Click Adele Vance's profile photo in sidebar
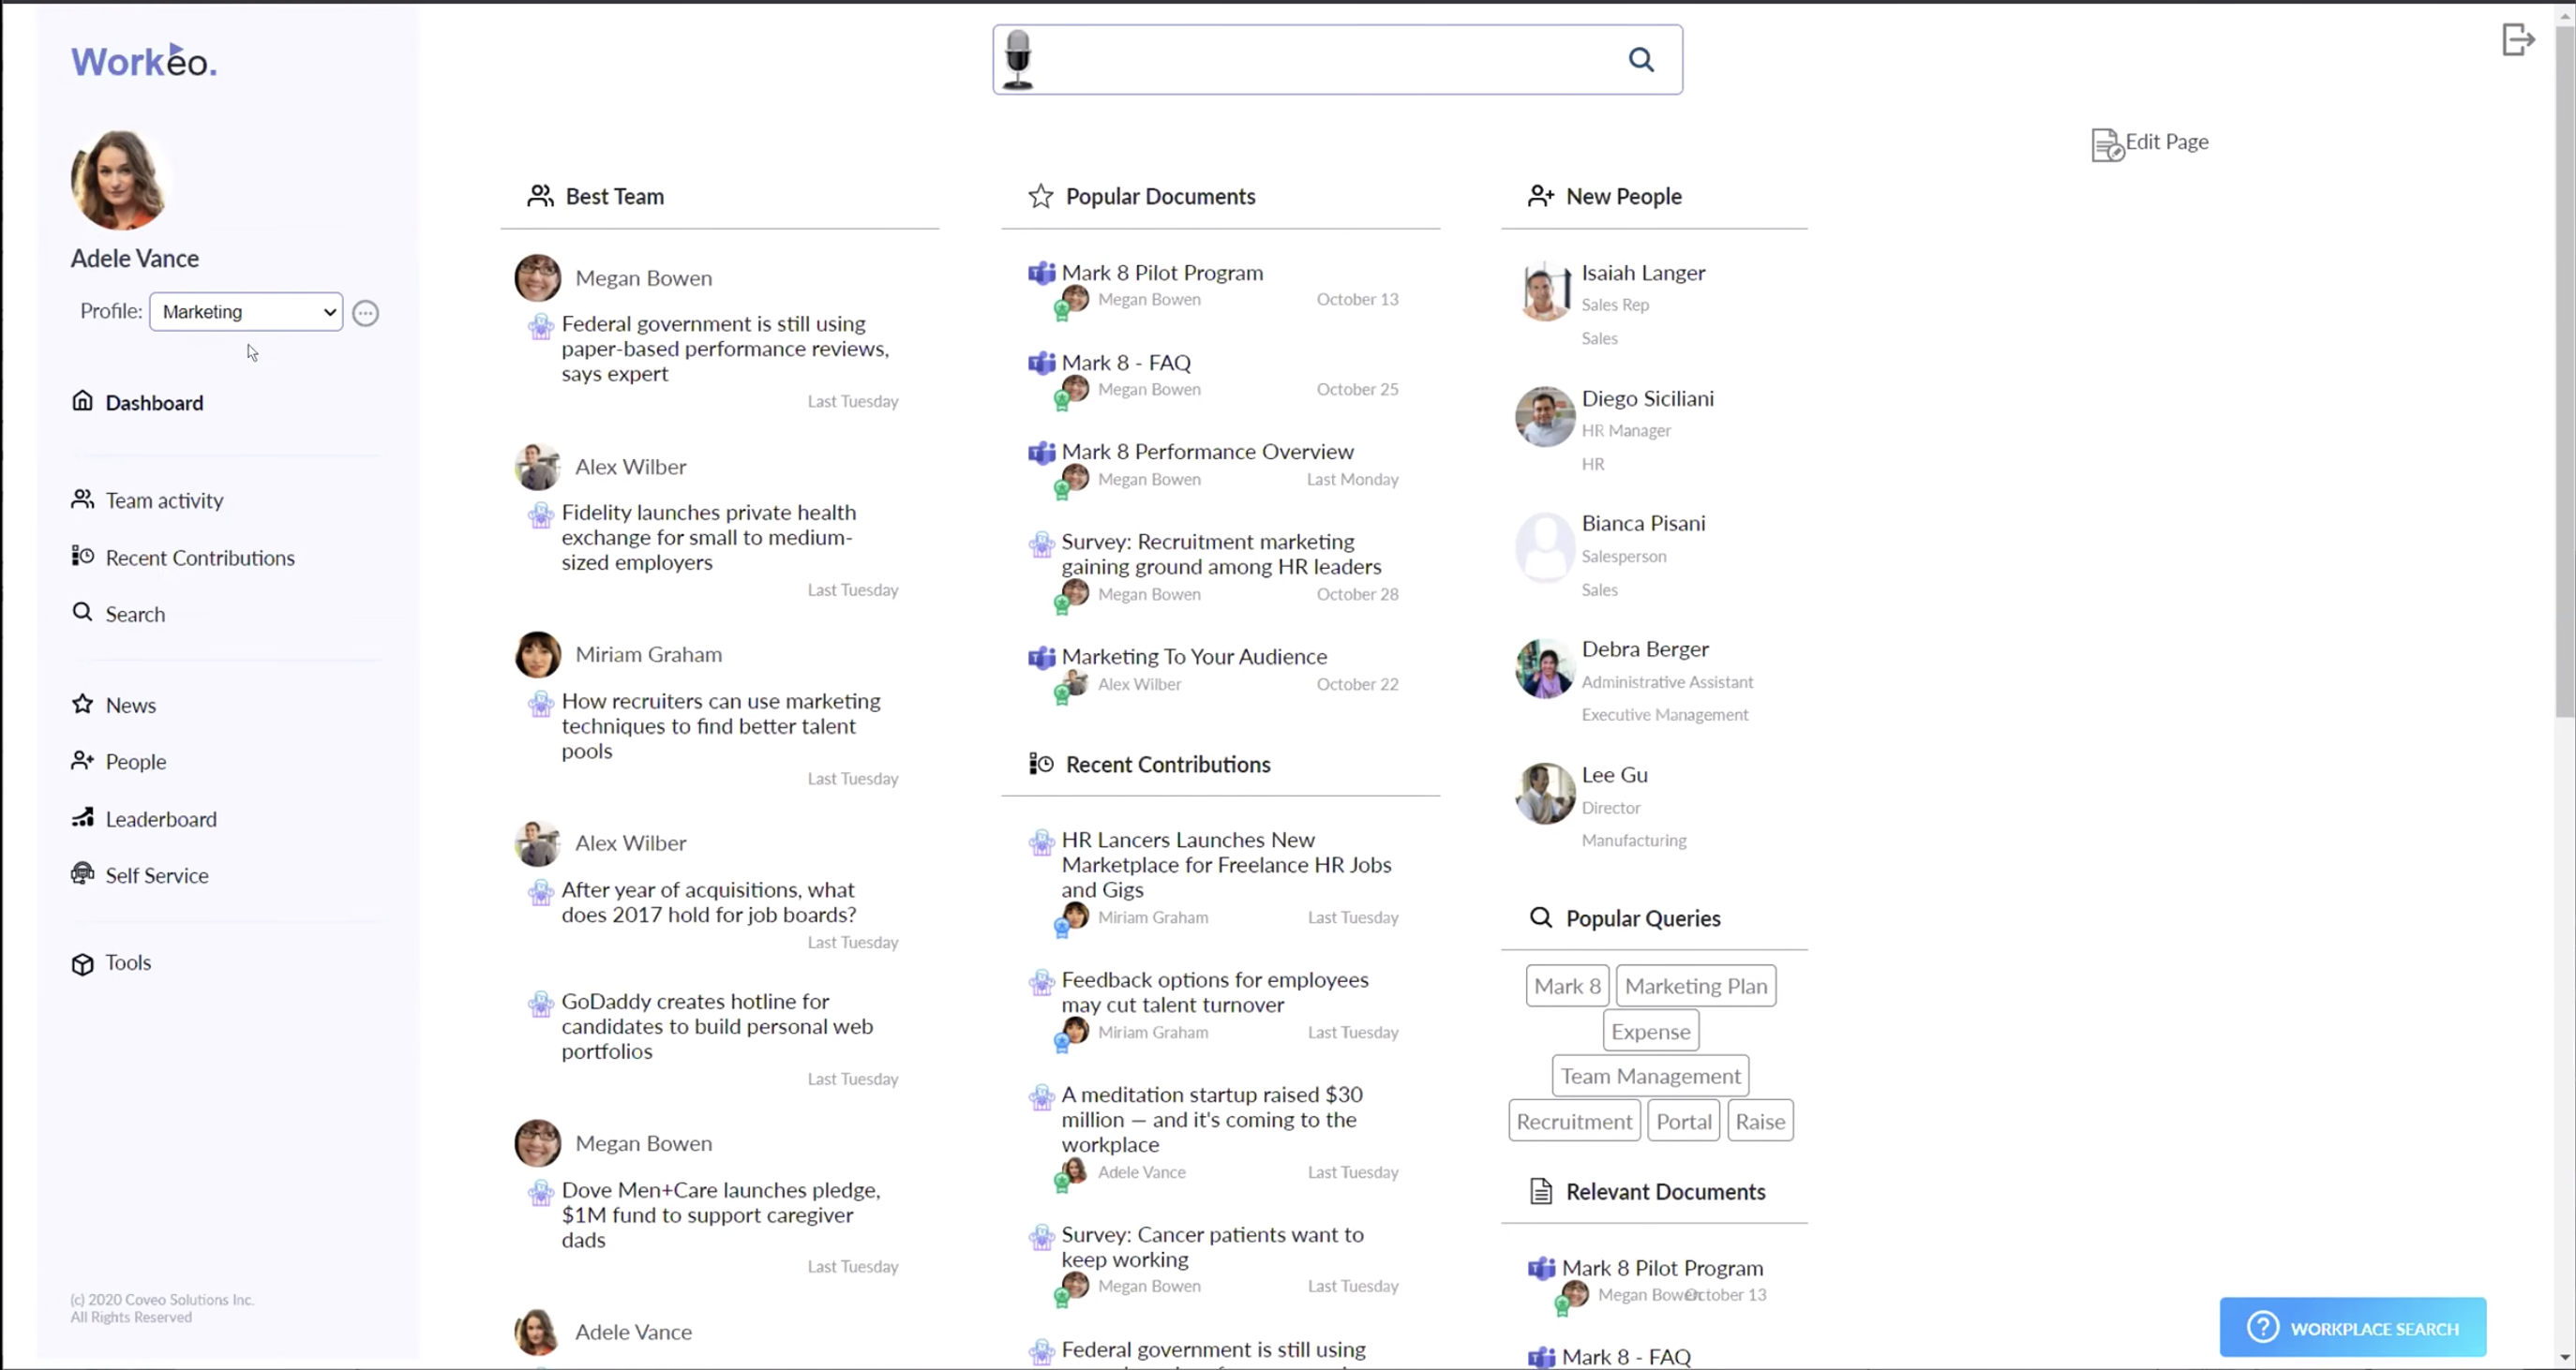This screenshot has width=2576, height=1370. click(119, 180)
